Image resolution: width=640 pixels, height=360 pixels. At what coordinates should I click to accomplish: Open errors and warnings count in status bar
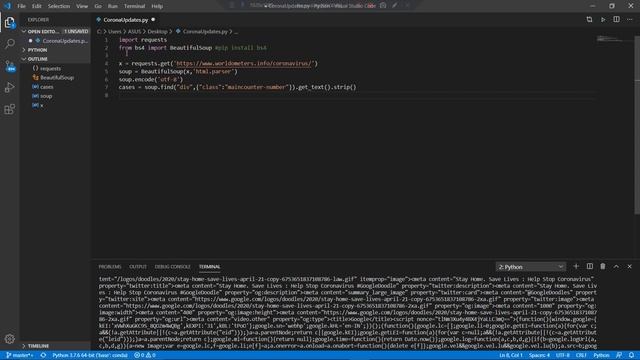tap(145, 355)
